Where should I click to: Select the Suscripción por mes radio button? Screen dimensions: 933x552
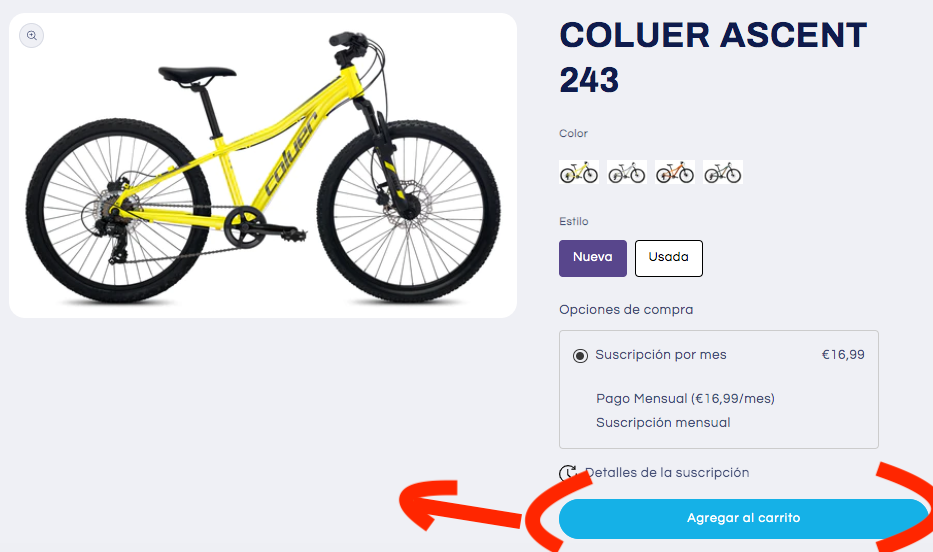(580, 356)
